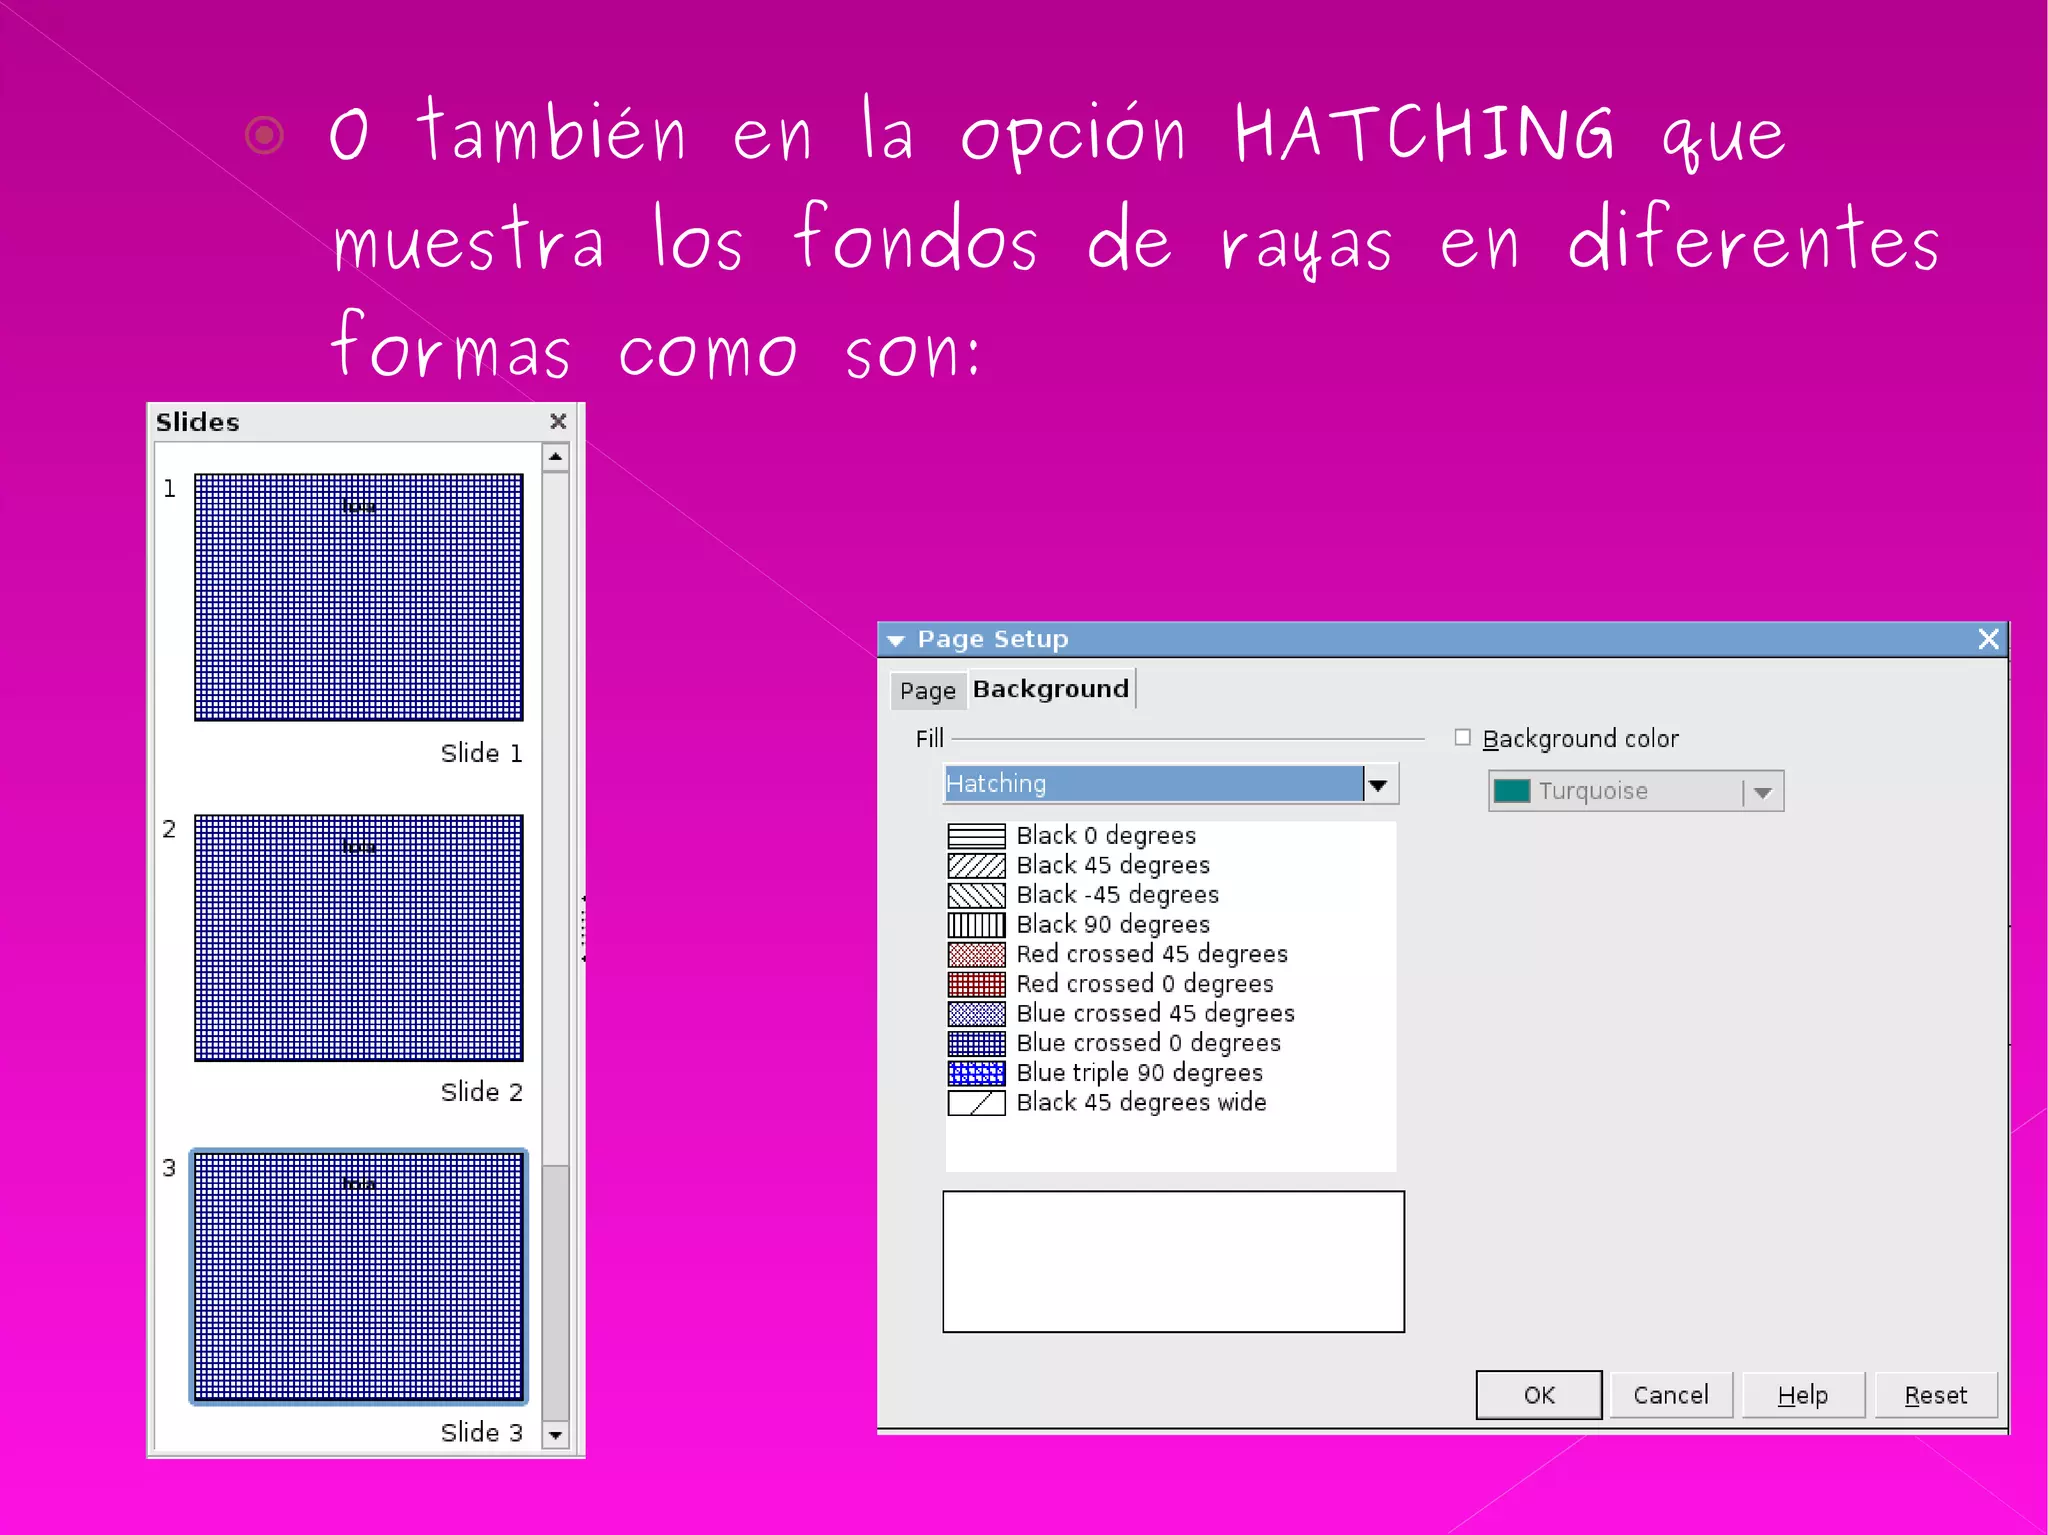Click the 'Slide 3' label
The image size is (2048, 1535).
(481, 1433)
